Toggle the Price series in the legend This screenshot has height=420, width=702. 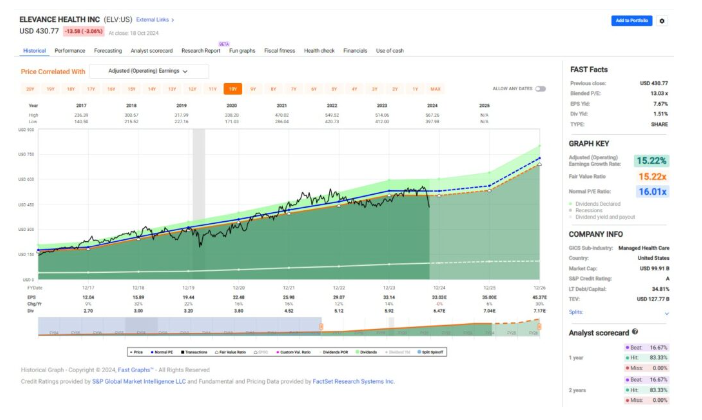[136, 352]
